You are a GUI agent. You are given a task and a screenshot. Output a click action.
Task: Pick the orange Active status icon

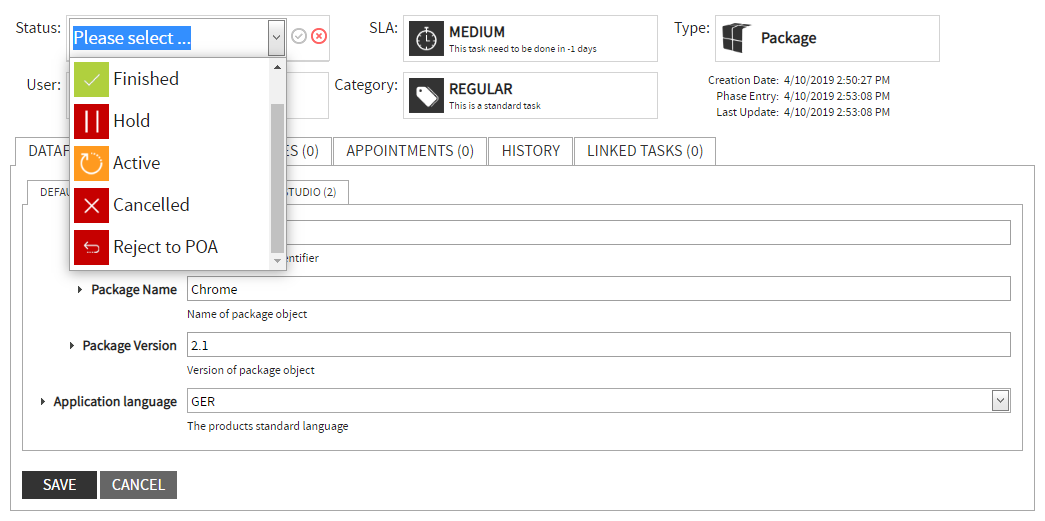pyautogui.click(x=91, y=163)
